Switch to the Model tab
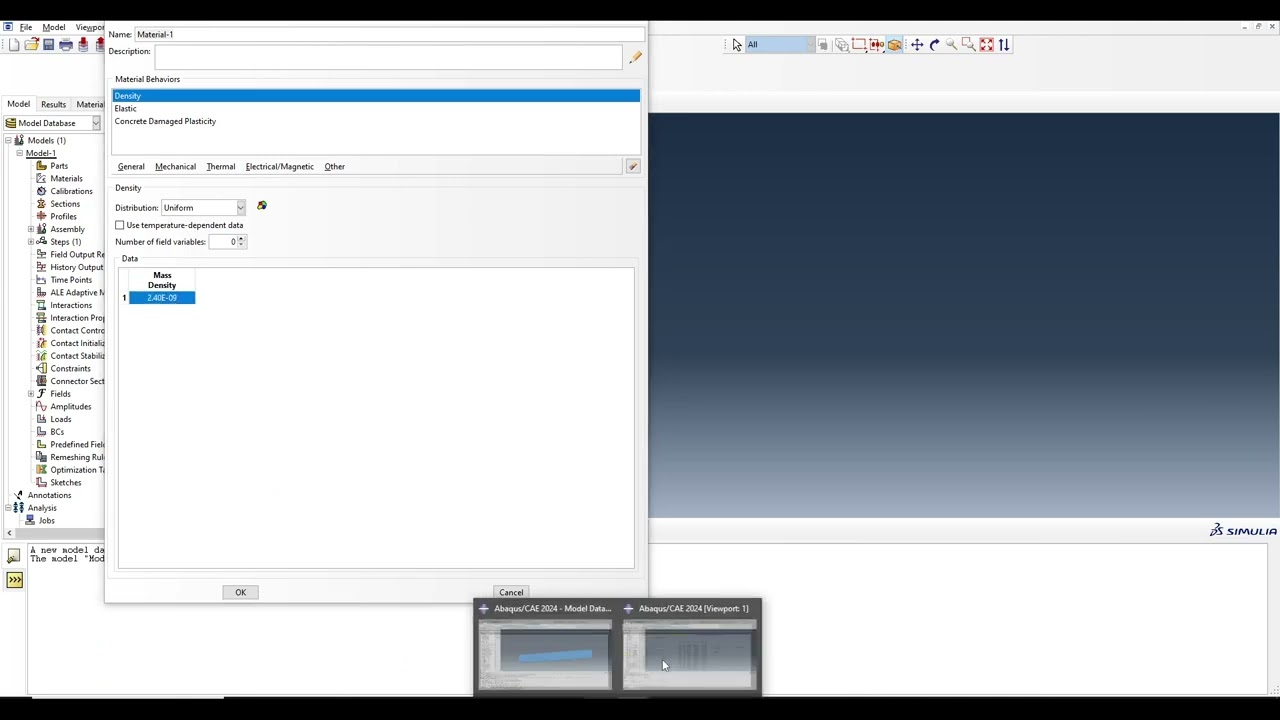The image size is (1280, 720). pyautogui.click(x=19, y=104)
